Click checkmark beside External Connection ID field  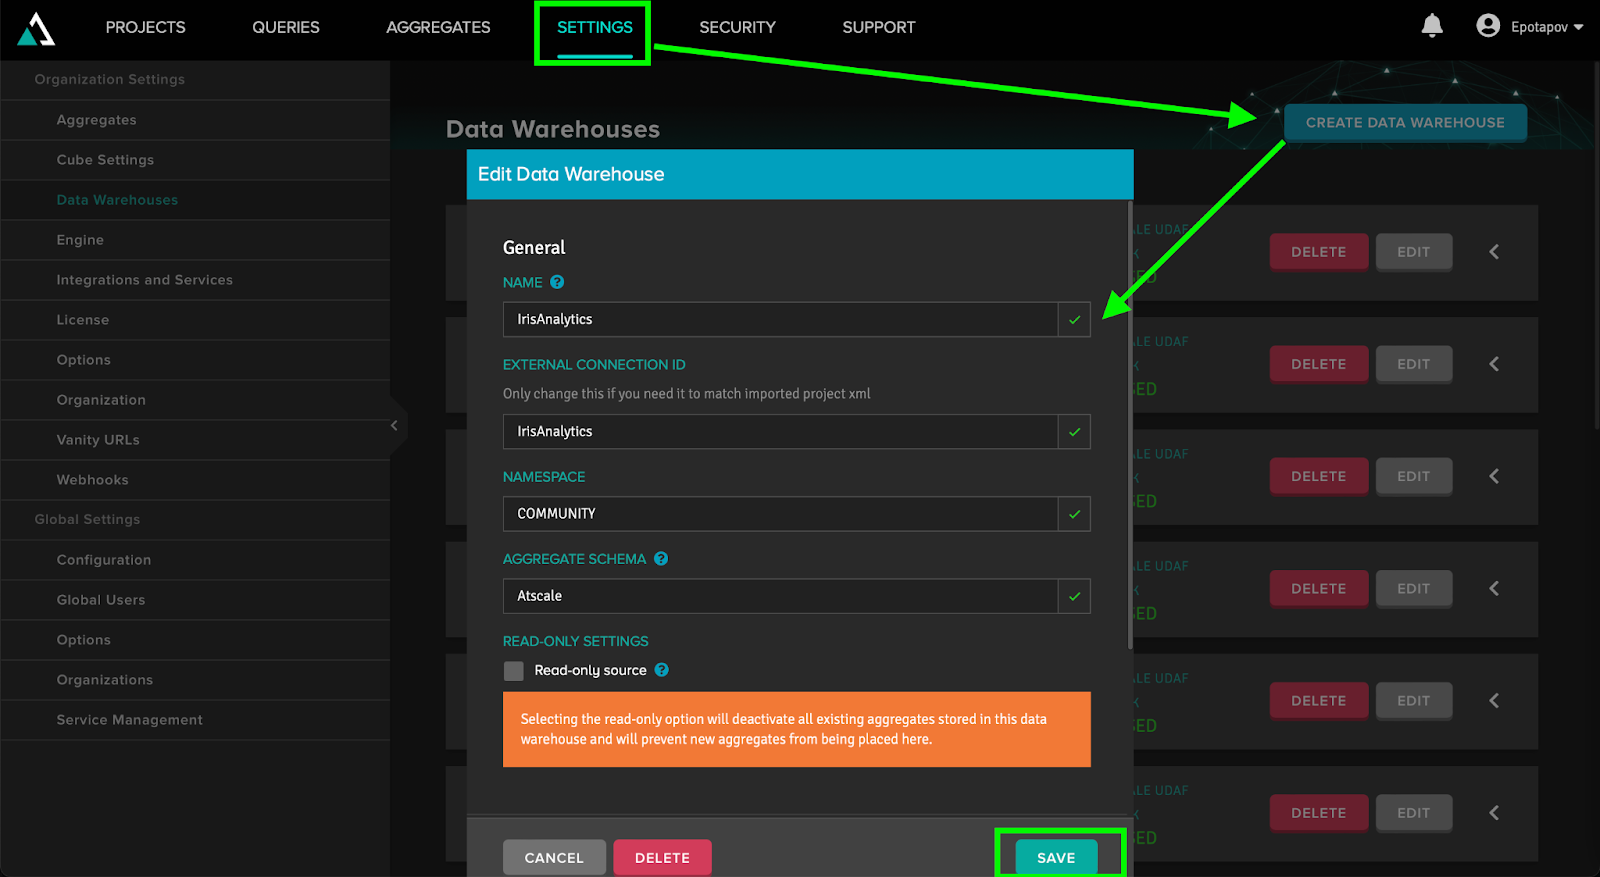1074,432
